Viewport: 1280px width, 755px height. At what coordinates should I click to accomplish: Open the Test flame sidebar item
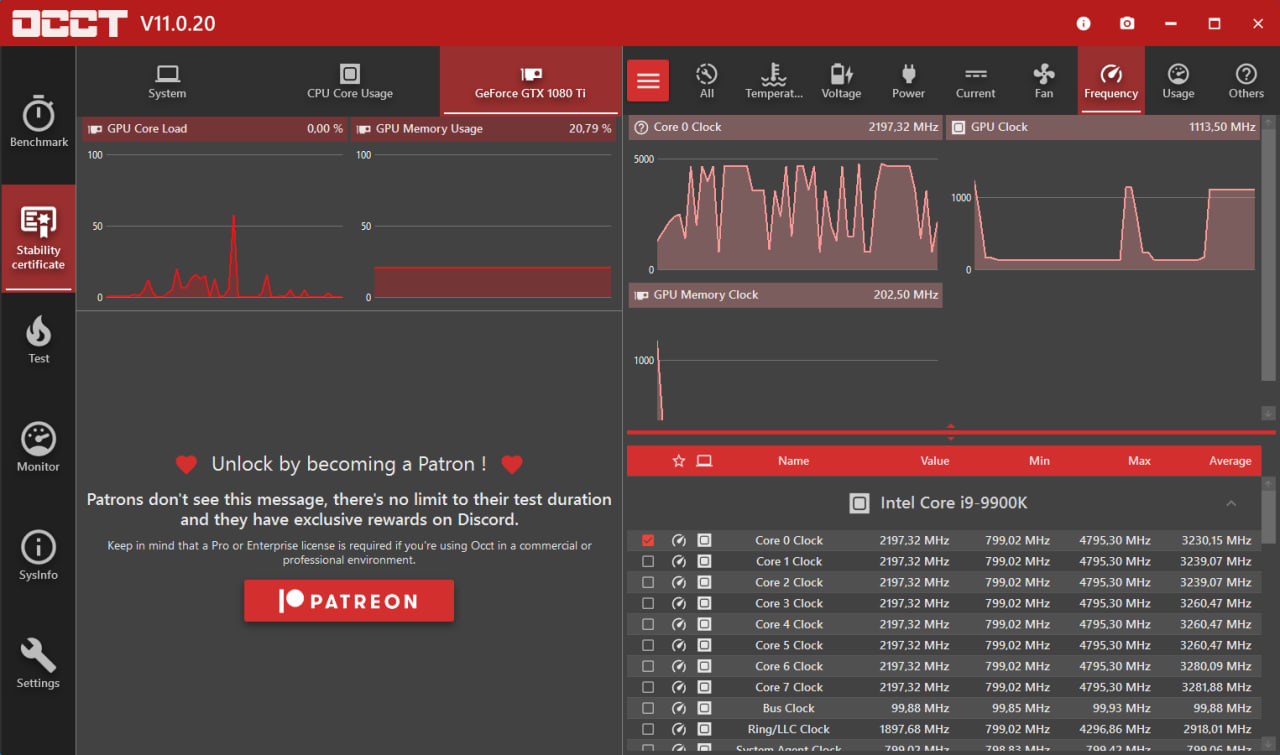tap(38, 340)
